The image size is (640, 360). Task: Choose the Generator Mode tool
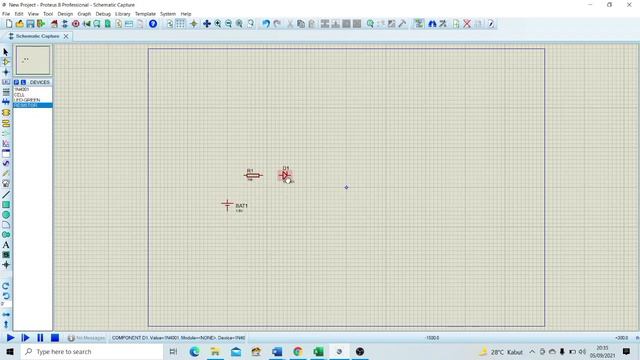tap(6, 163)
